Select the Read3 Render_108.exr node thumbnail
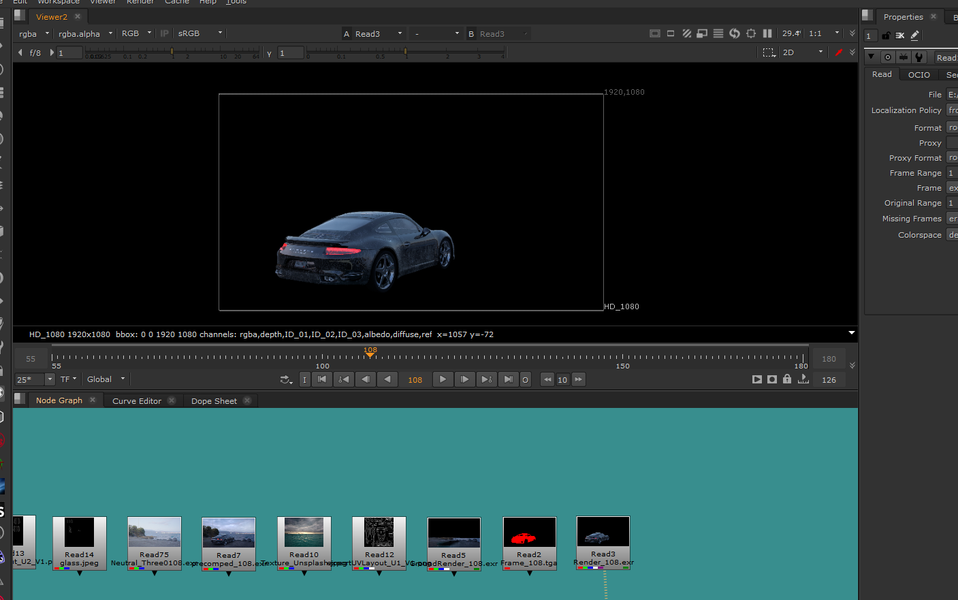The image size is (958, 600). [603, 532]
